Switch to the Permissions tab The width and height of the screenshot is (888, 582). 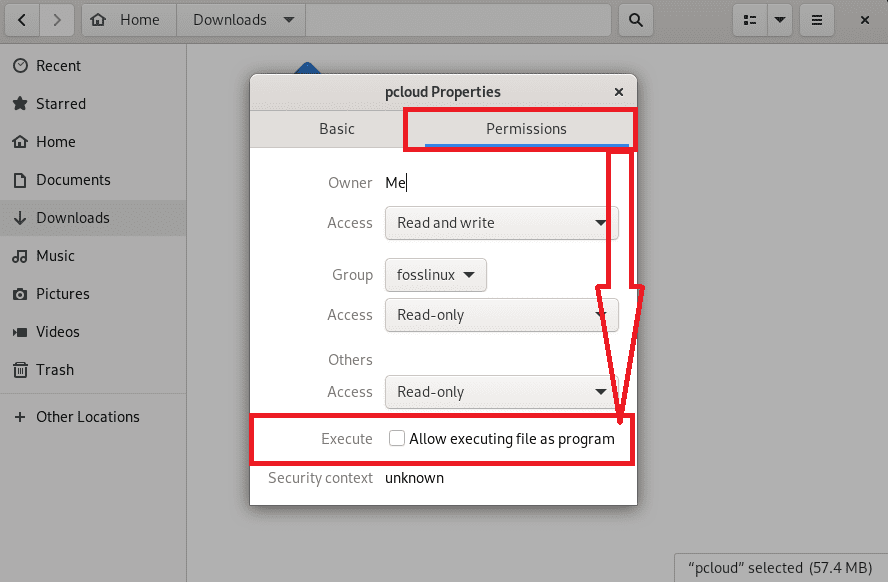click(526, 129)
